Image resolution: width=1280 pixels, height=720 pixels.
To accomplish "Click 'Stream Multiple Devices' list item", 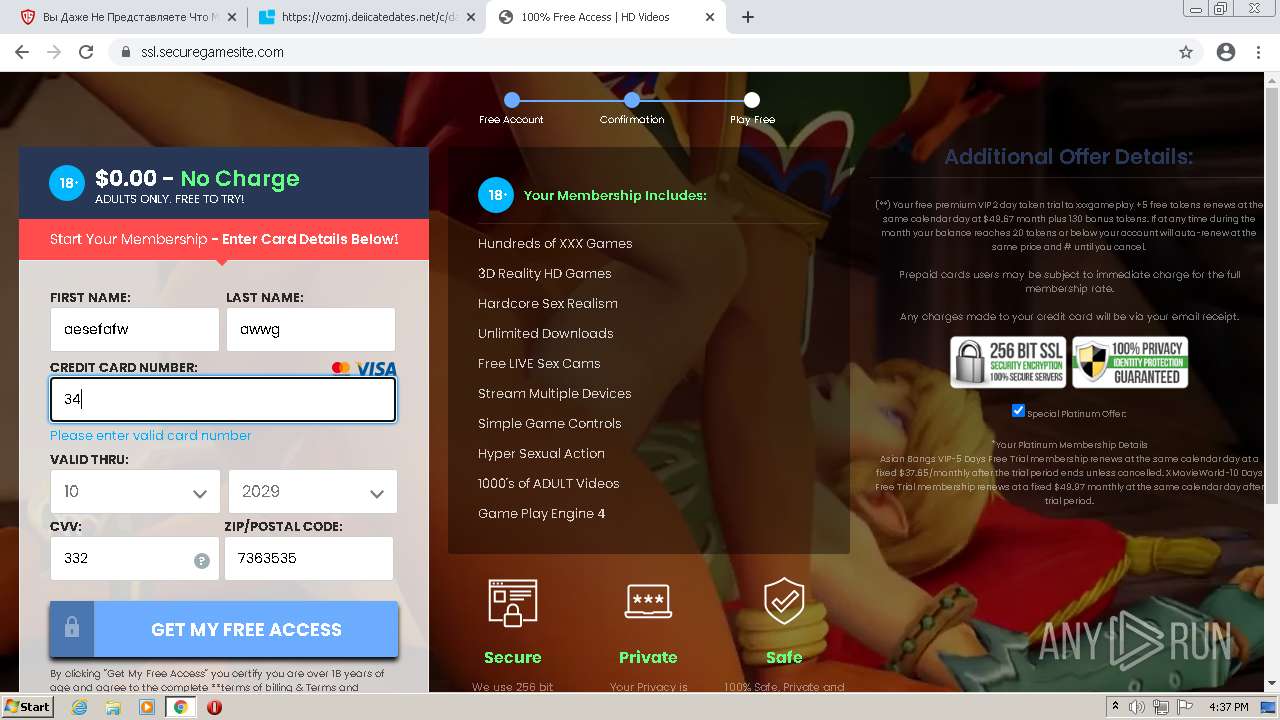I will click(555, 393).
